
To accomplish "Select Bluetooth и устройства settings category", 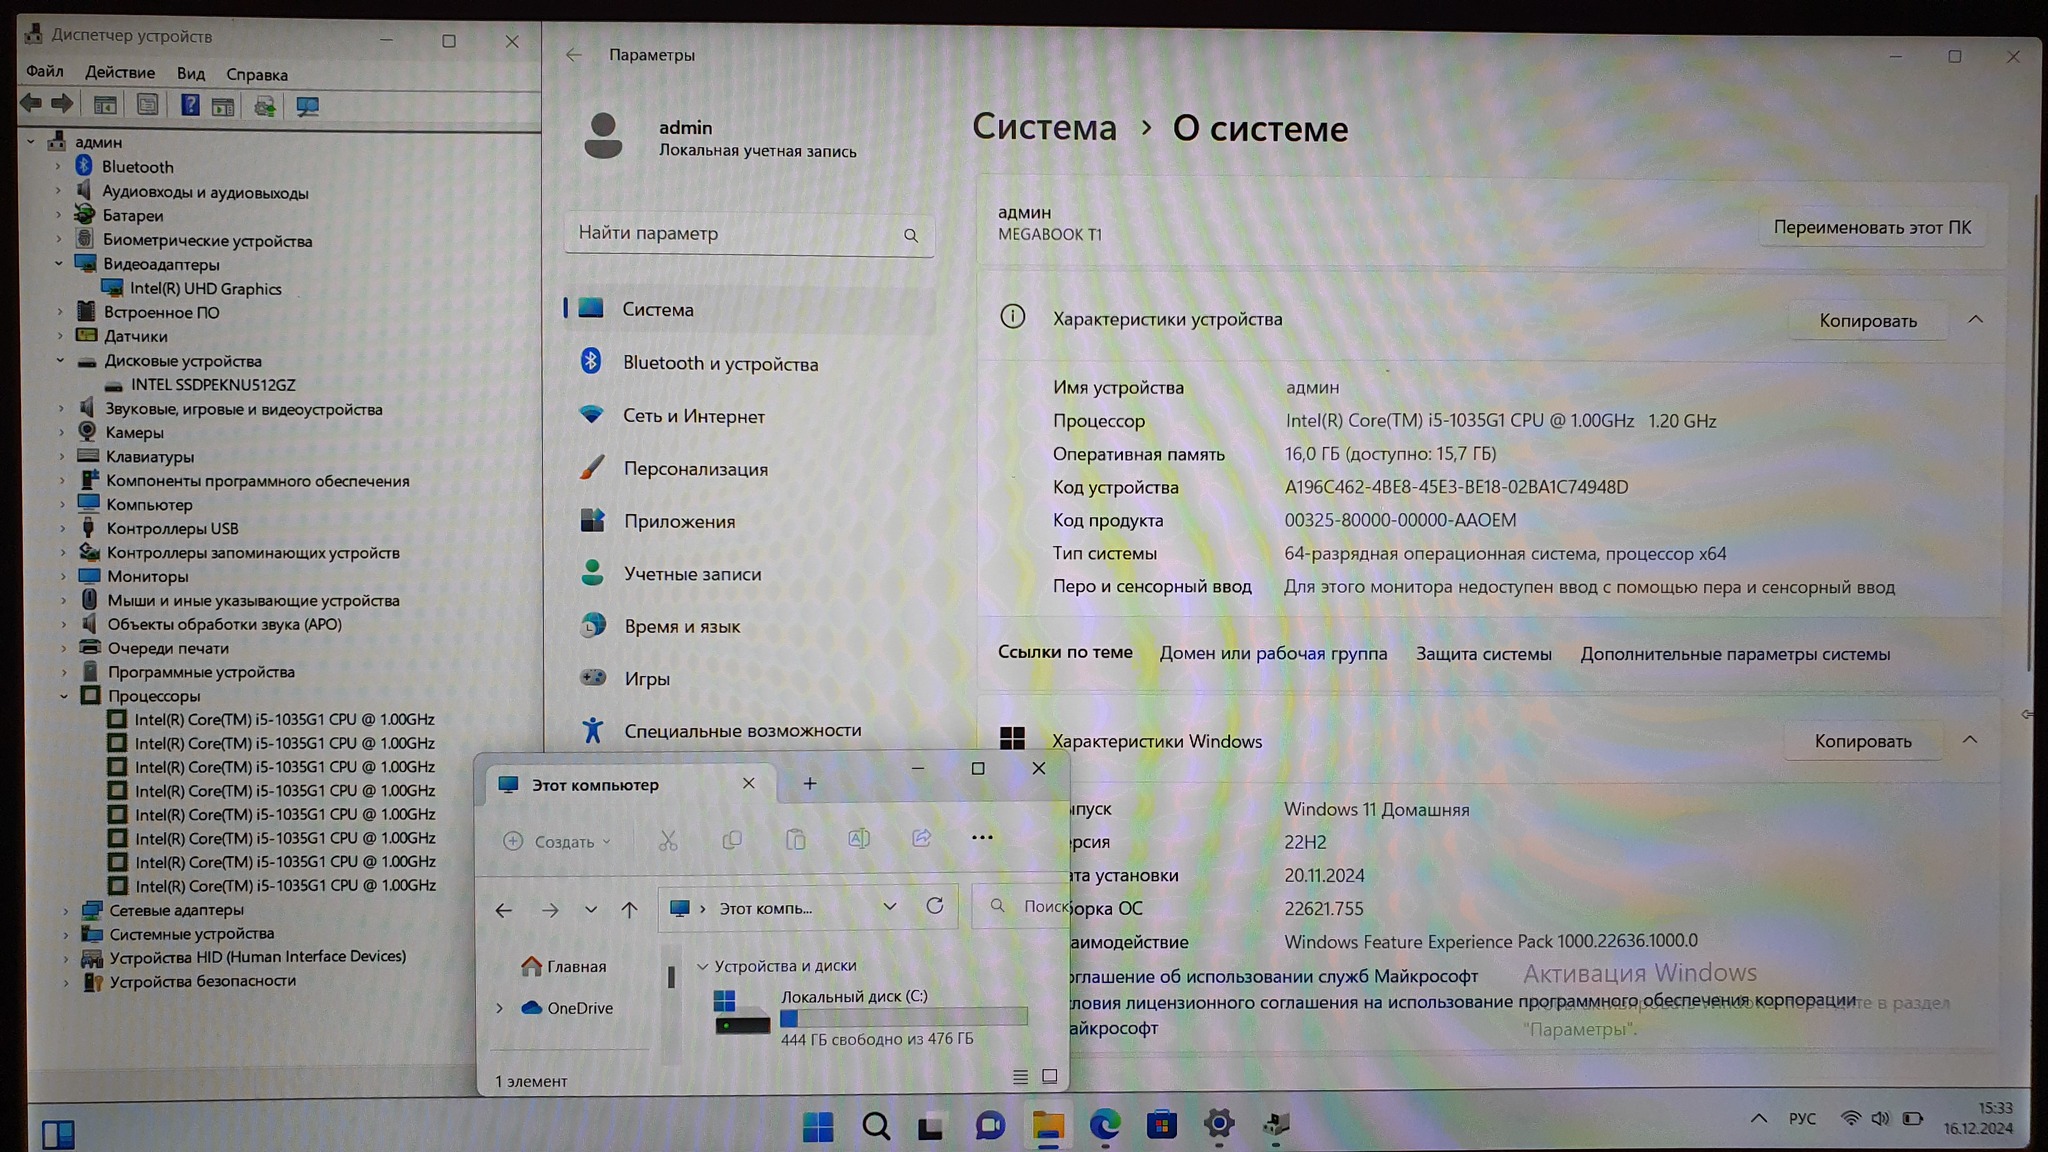I will point(720,363).
